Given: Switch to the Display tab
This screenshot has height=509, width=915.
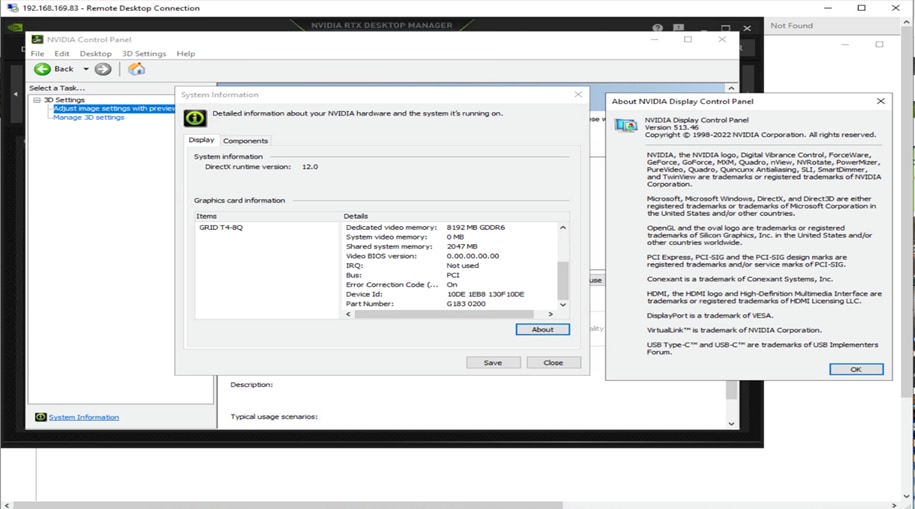Looking at the screenshot, I should coord(201,140).
